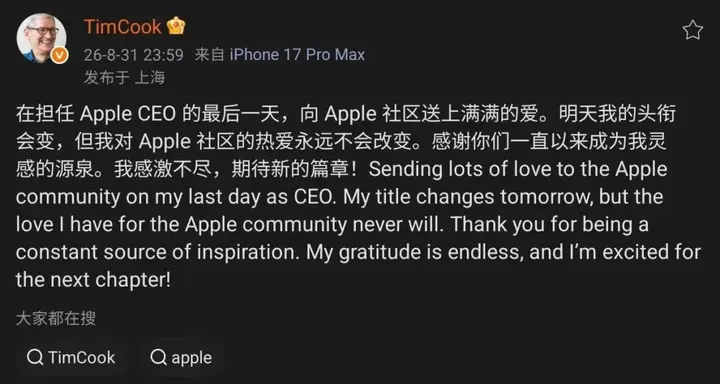Click the line 'community on my last day'
The image size is (720, 384).
click(339, 197)
